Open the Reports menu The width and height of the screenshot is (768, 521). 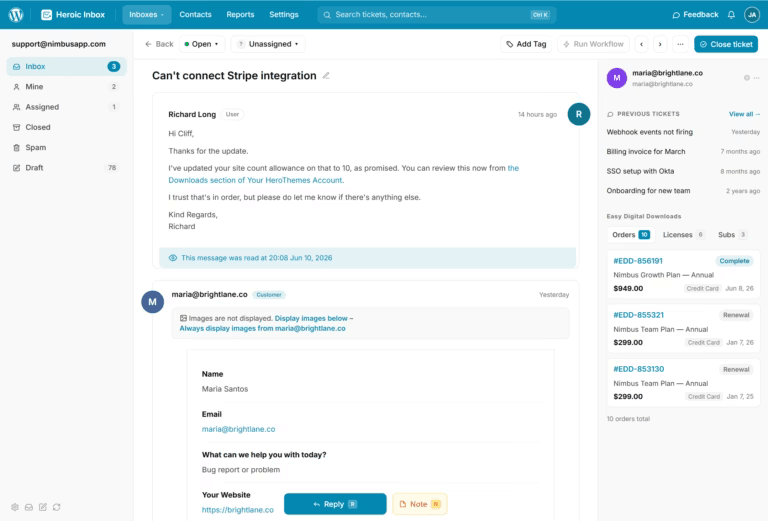tap(240, 15)
